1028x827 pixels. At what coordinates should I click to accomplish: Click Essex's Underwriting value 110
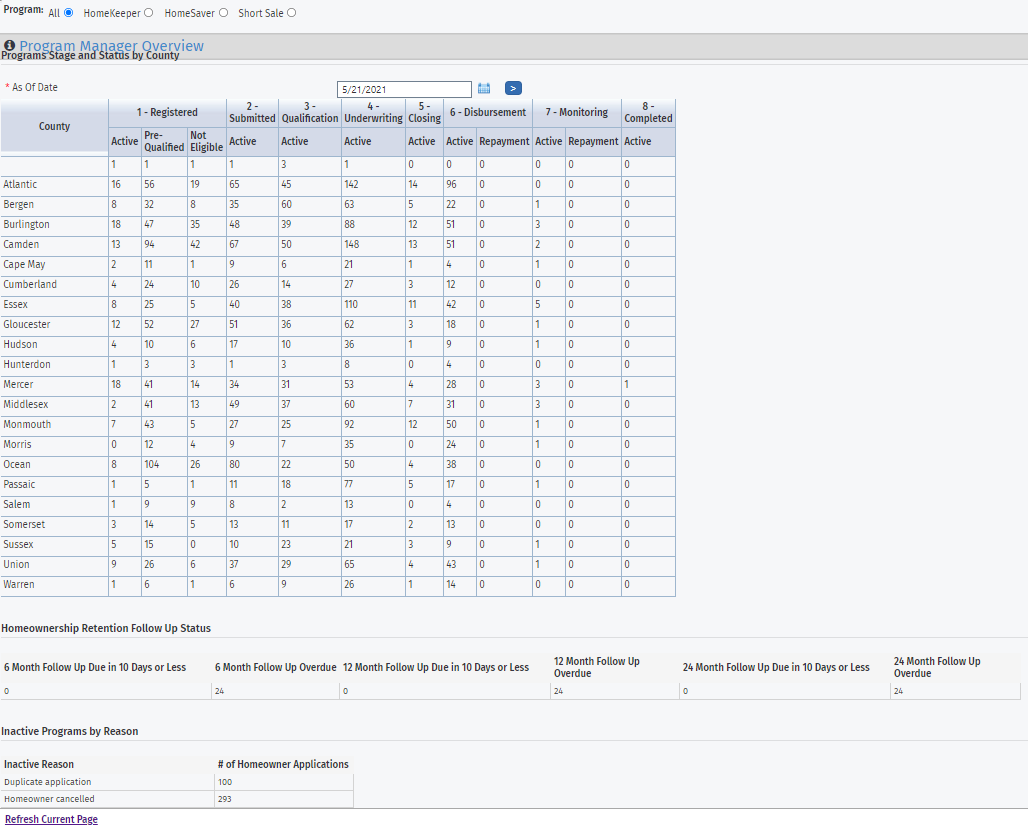pos(351,304)
